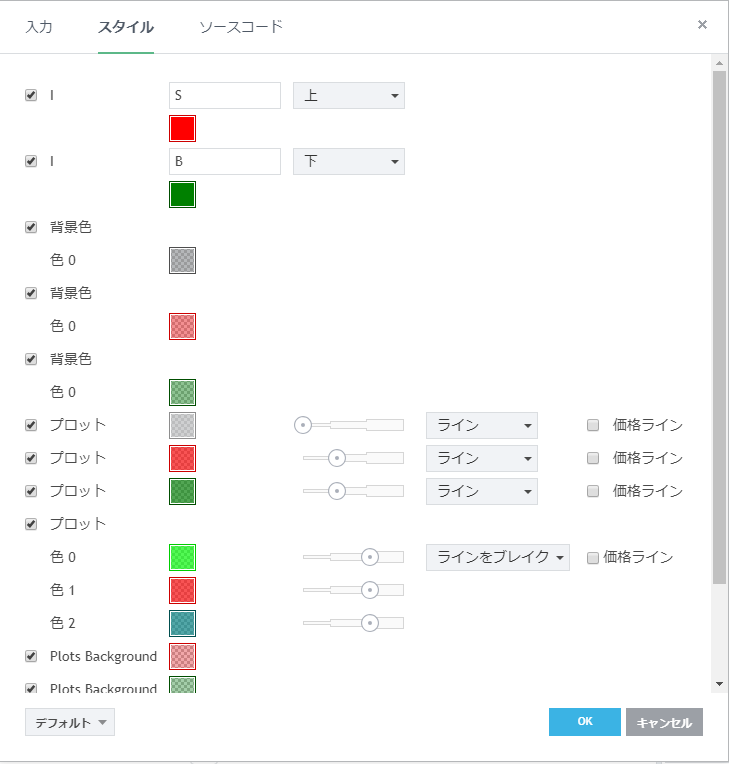This screenshot has height=764, width=729.
Task: Click the red color swatch under S
Action: pyautogui.click(x=182, y=128)
